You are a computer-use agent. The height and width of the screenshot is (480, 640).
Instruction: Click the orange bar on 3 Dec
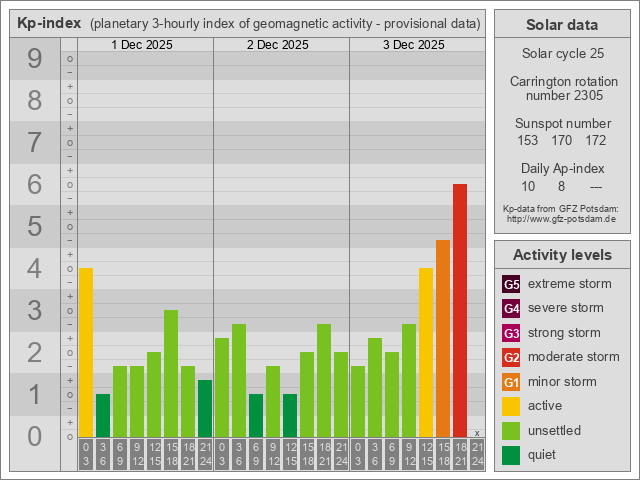click(x=443, y=338)
